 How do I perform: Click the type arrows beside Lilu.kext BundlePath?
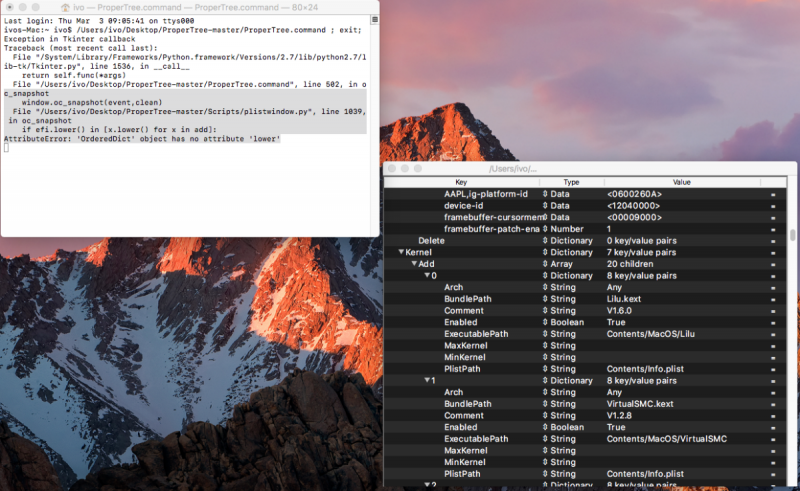coord(546,298)
